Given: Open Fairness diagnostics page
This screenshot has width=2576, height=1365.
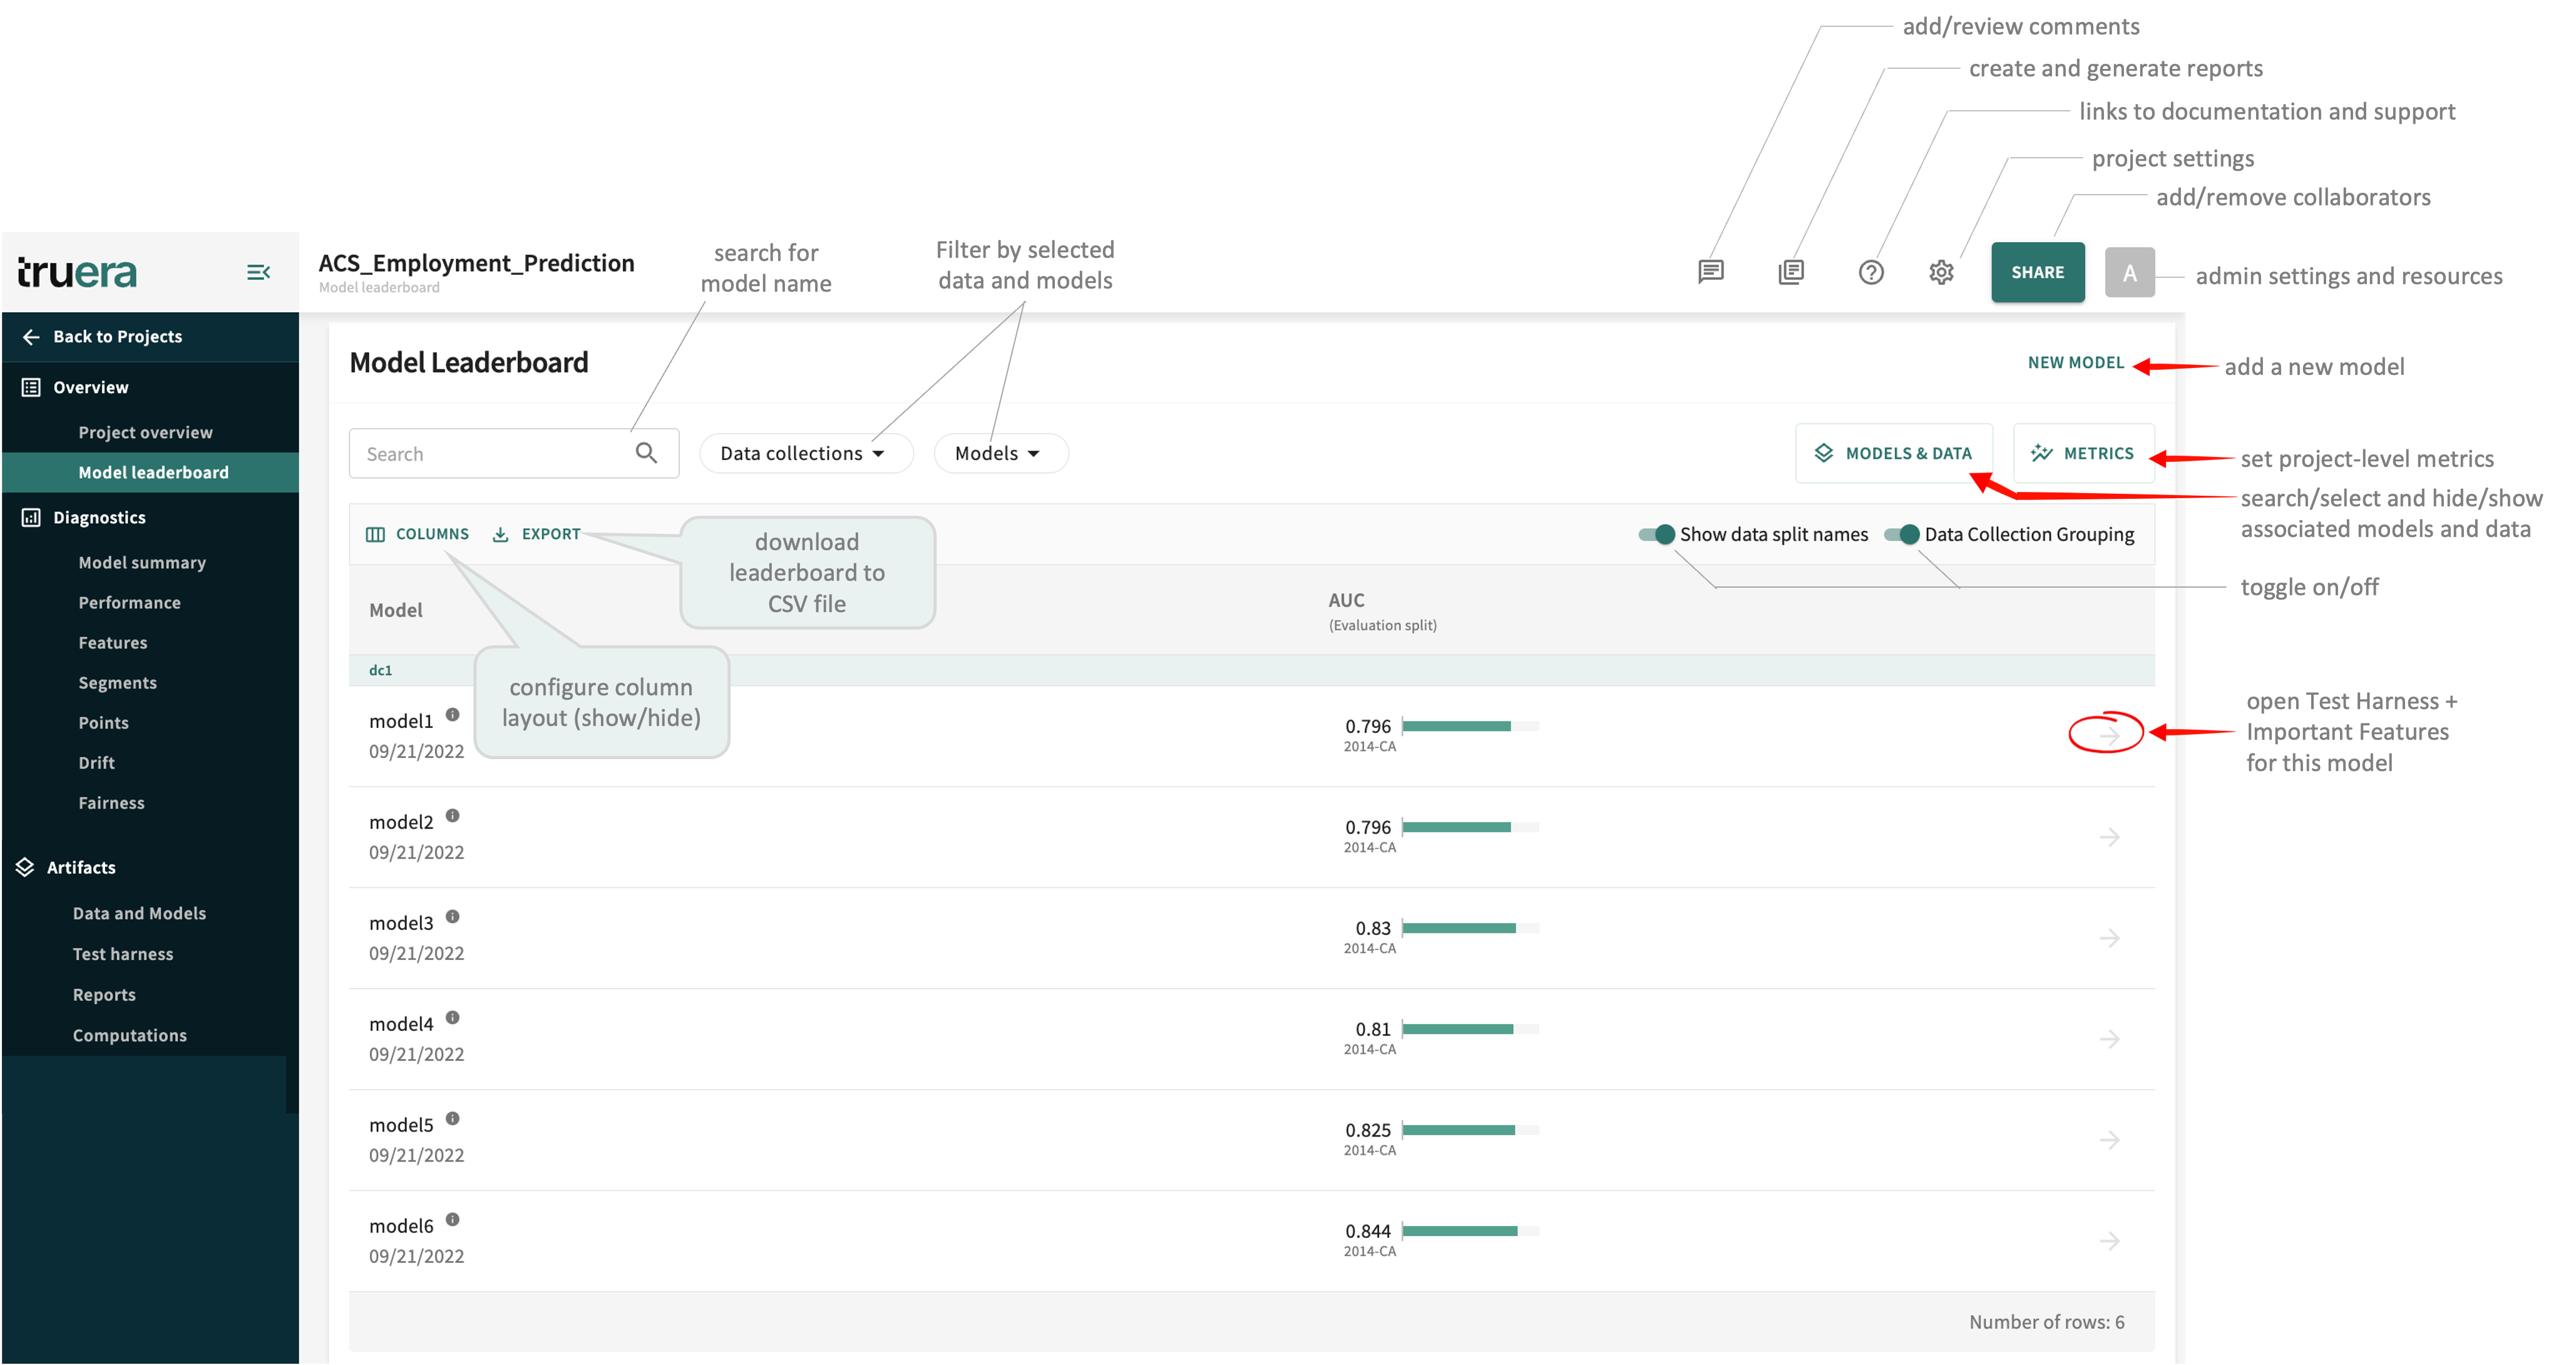Looking at the screenshot, I should coord(111,803).
